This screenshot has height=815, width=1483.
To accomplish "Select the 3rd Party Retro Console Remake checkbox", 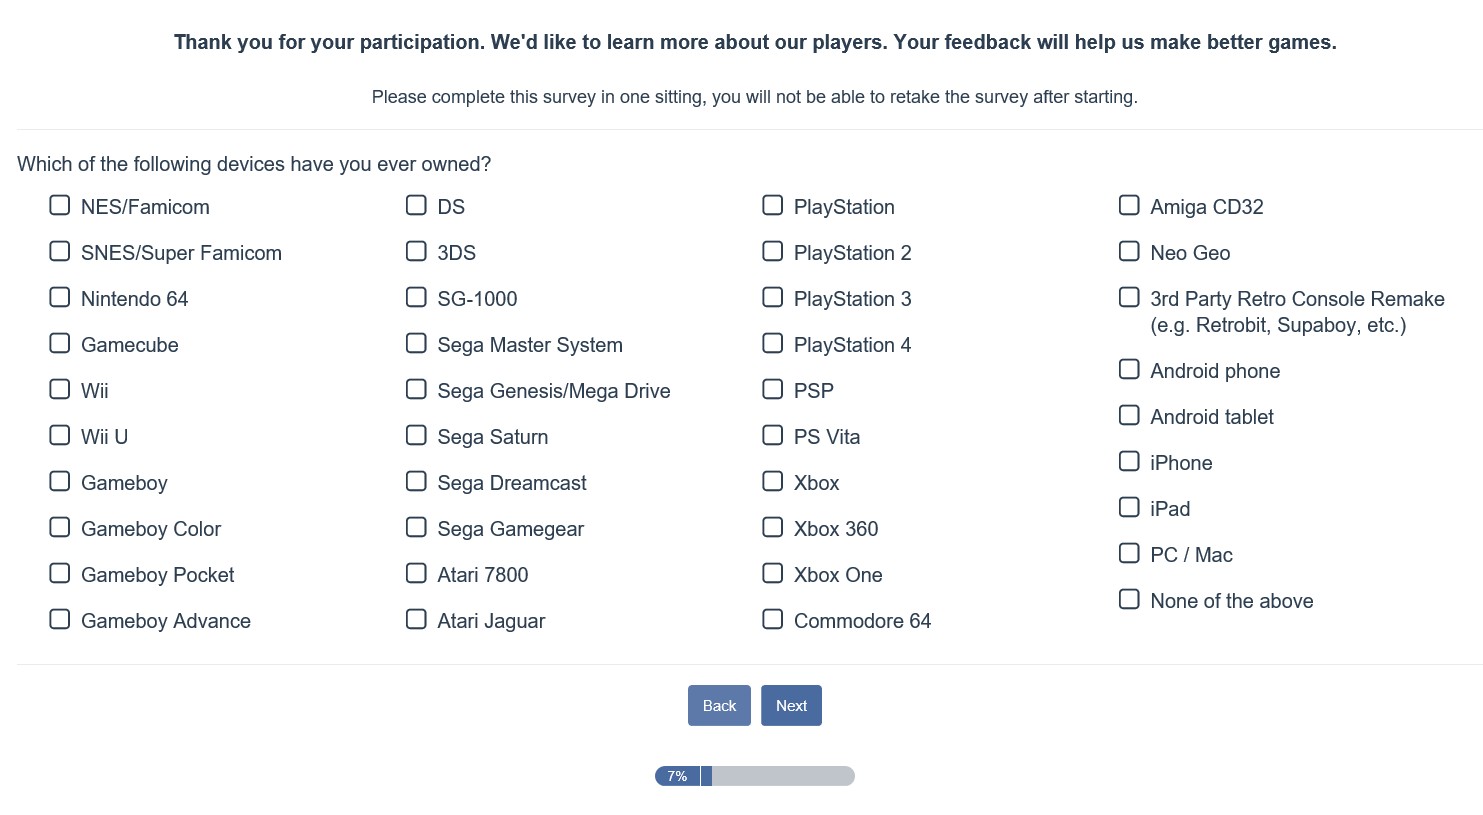I will (1129, 298).
